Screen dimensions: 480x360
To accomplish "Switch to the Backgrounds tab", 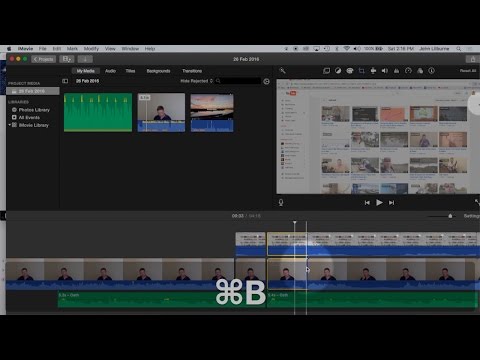I will tap(158, 71).
